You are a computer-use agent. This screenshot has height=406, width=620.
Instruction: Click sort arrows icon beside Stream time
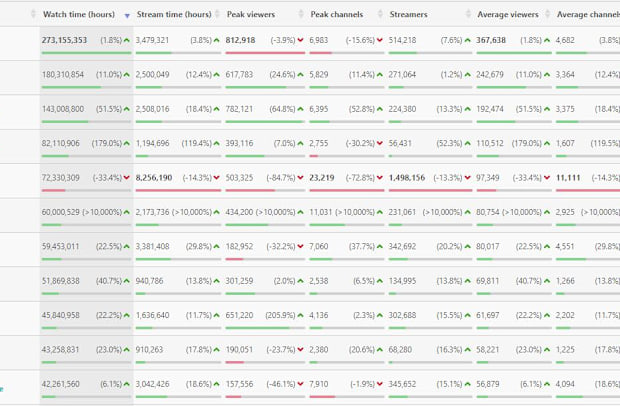click(217, 15)
